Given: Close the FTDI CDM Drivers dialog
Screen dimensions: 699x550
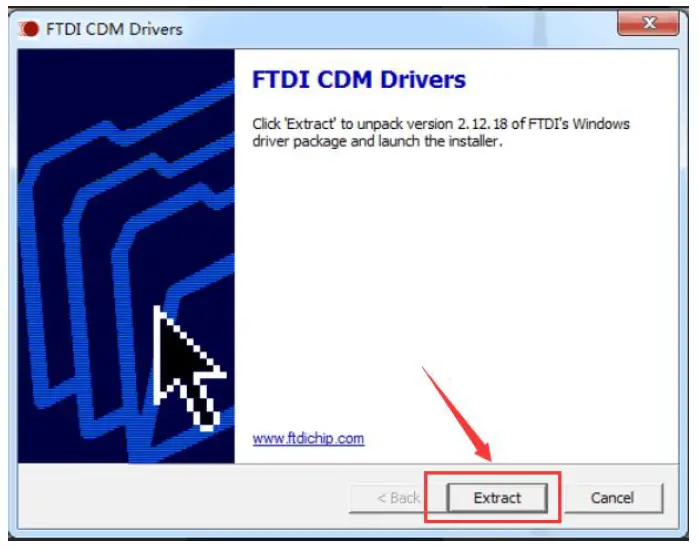Looking at the screenshot, I should tap(648, 23).
